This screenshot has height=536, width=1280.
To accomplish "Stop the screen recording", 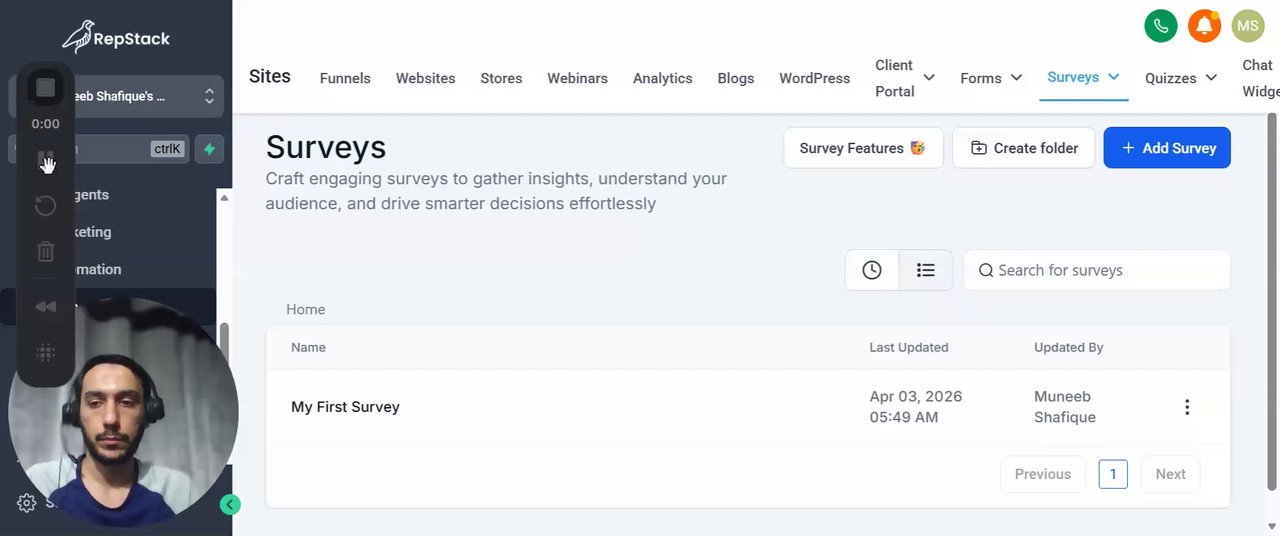I will [45, 88].
